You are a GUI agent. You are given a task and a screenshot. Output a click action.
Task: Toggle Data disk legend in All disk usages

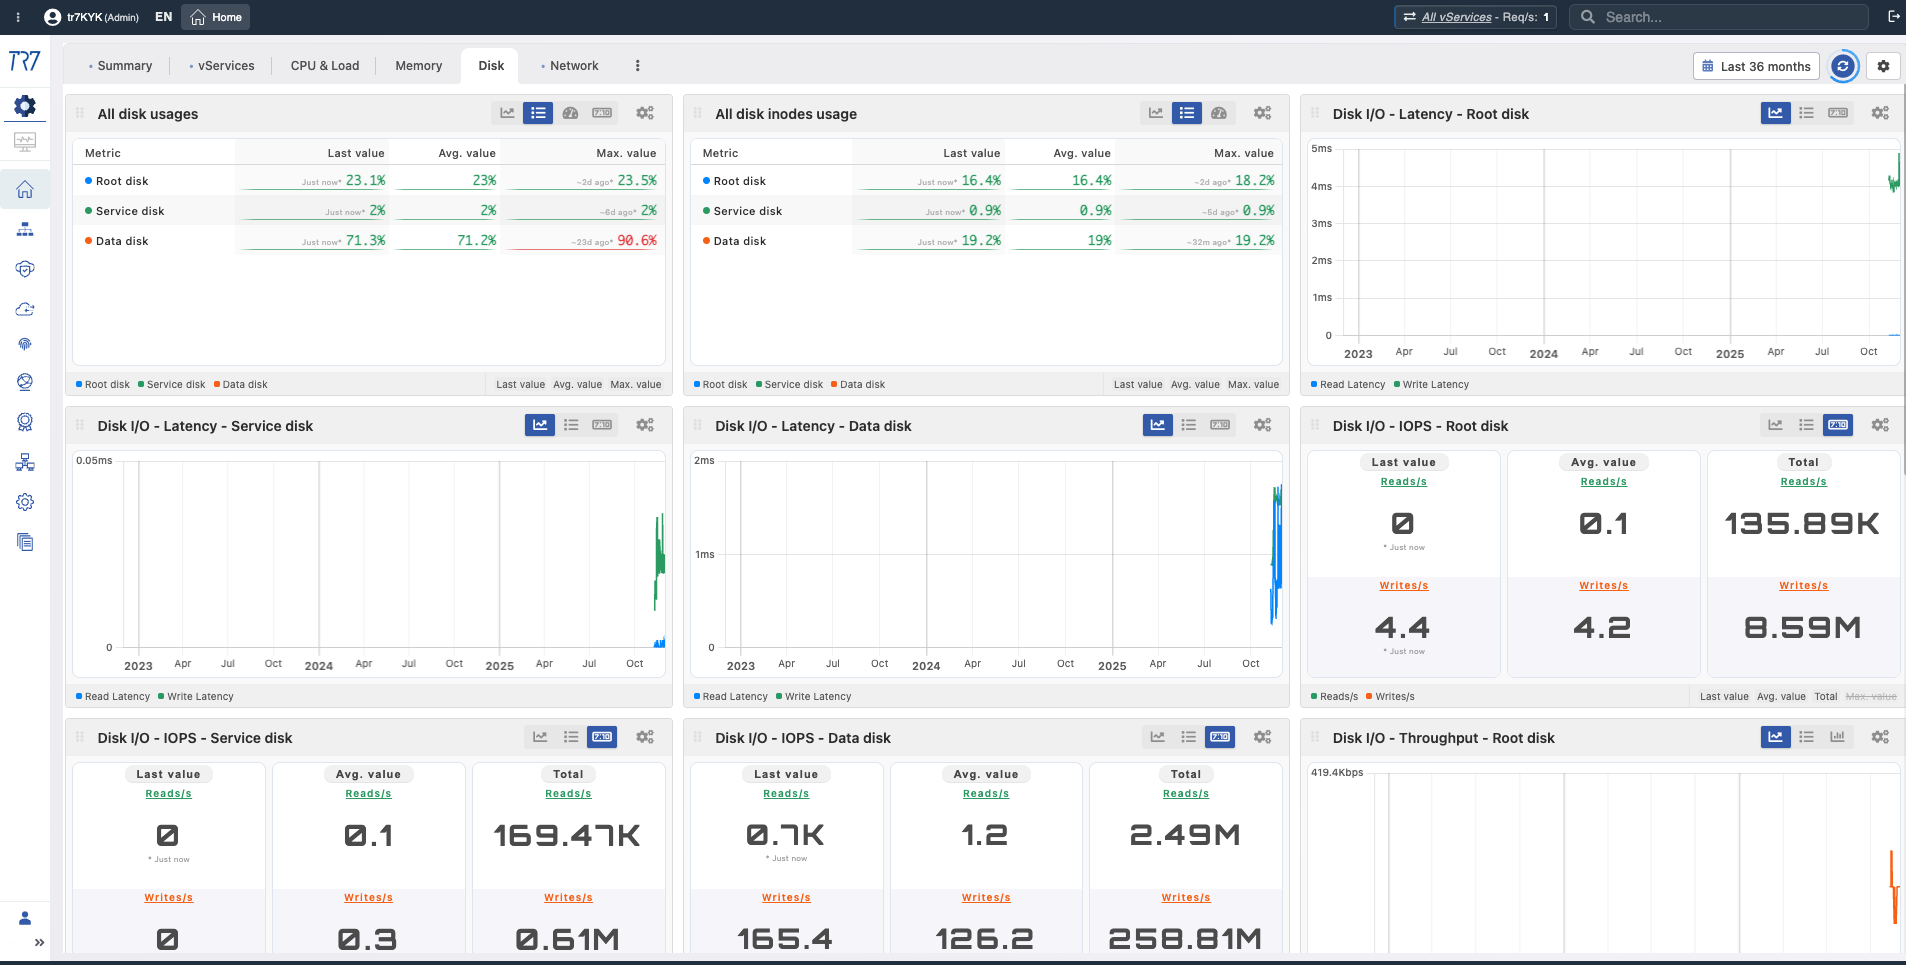coord(241,385)
